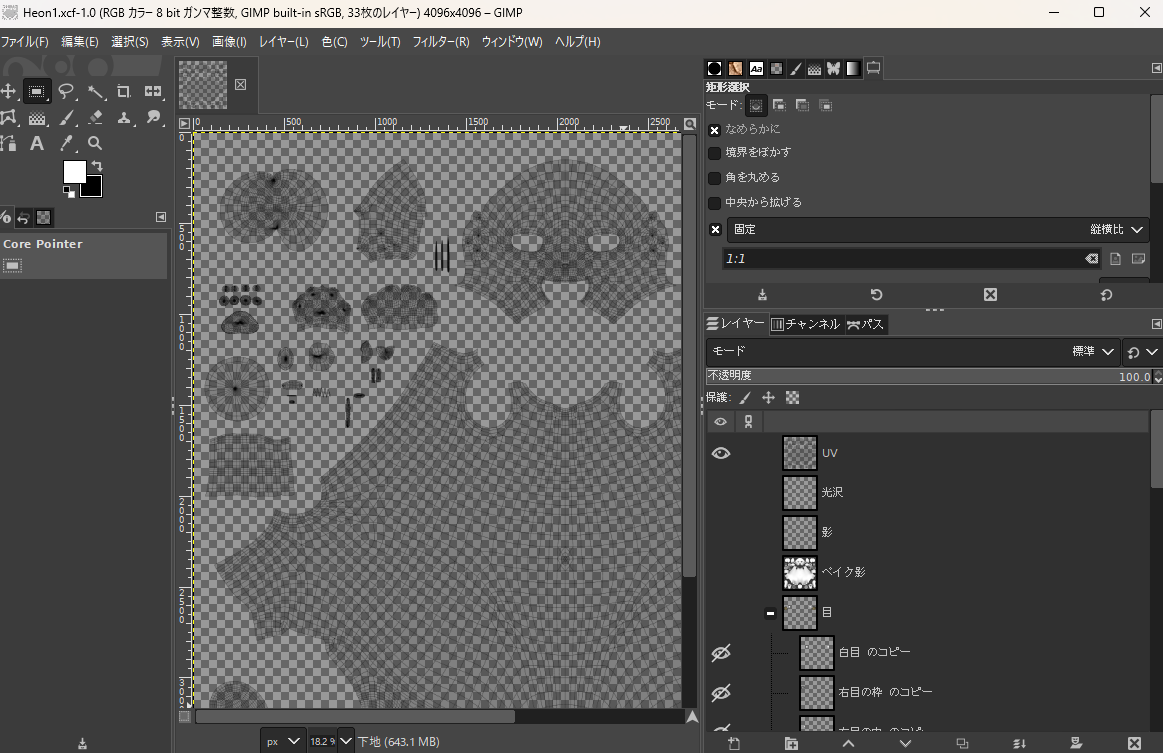Image resolution: width=1163 pixels, height=753 pixels.
Task: Open the 縦横比 dropdown
Action: (1116, 229)
